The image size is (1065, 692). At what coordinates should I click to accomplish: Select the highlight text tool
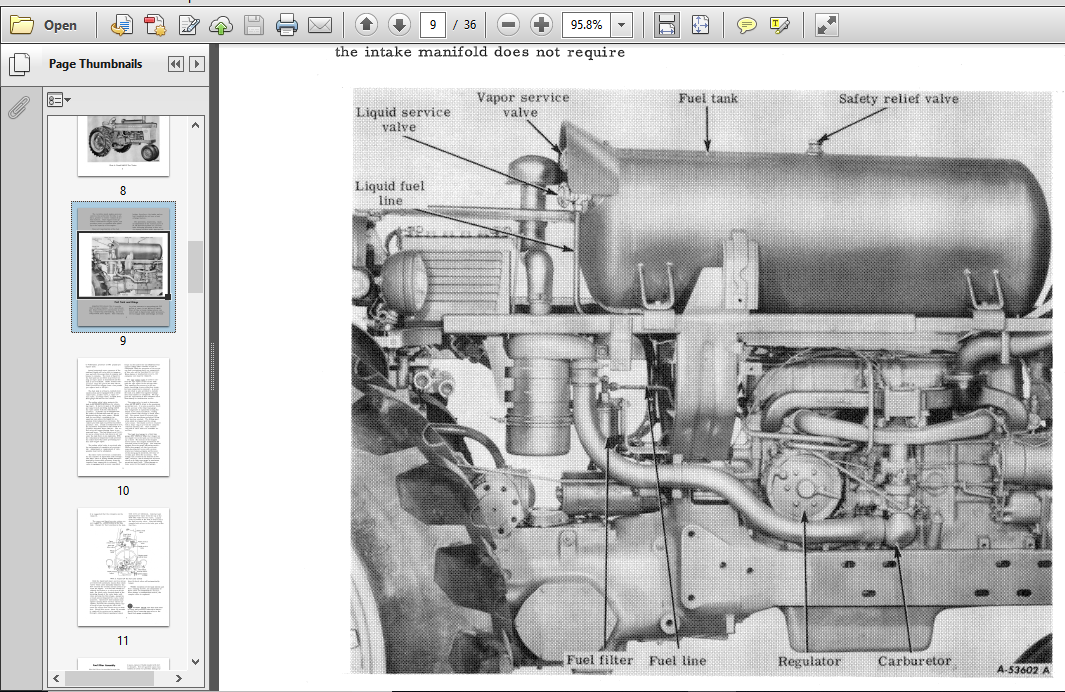[780, 26]
